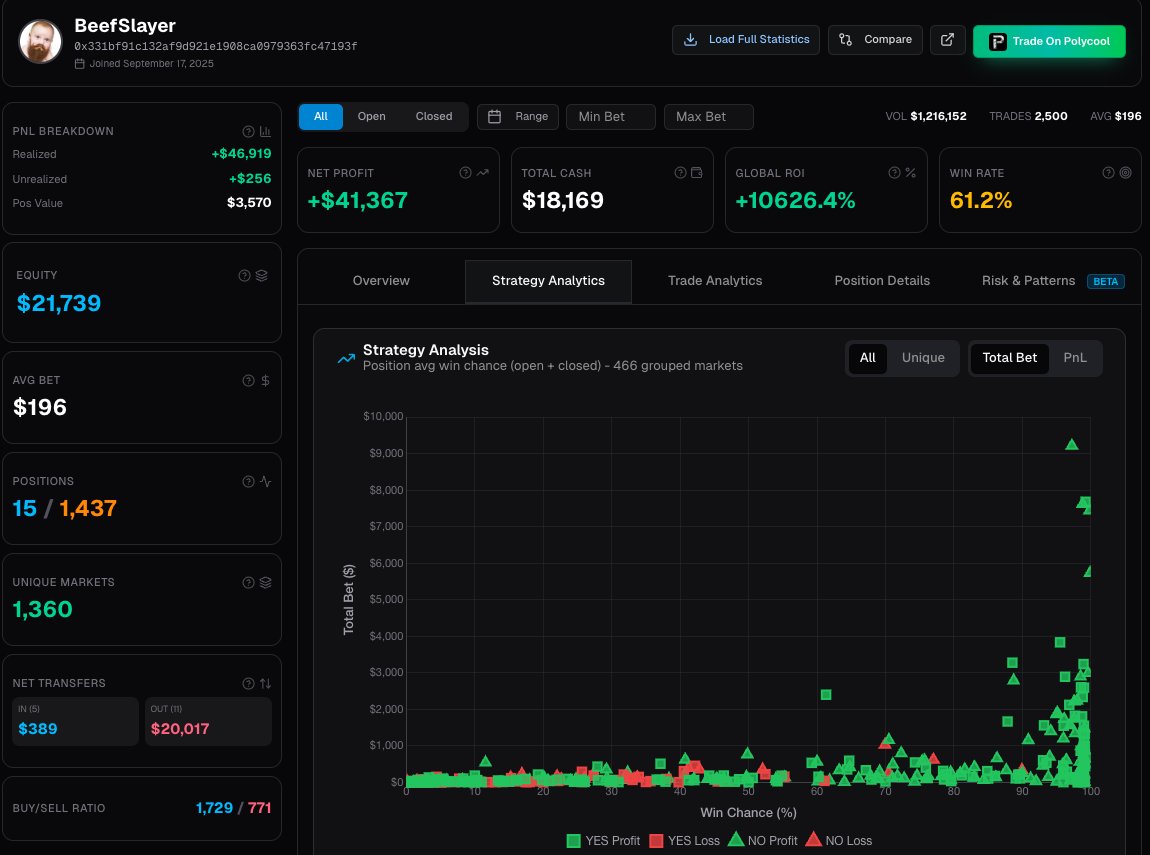Open the calendar icon on the Range filter
The image size is (1150, 855).
coord(494,116)
